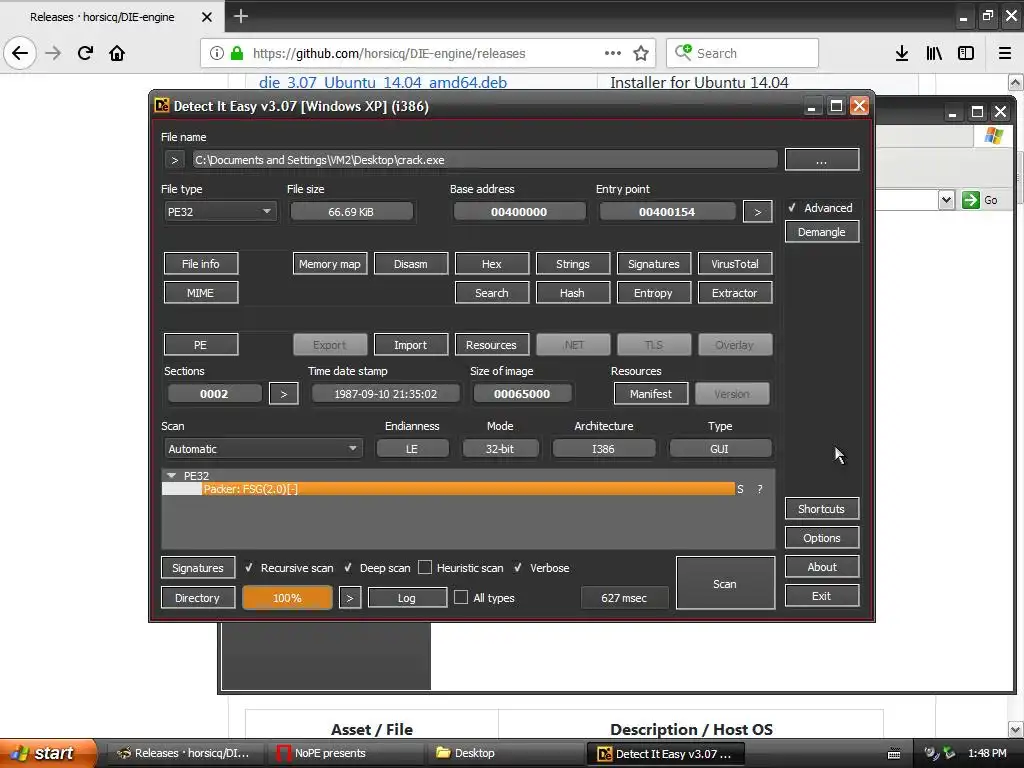
Task: Click the file name path field
Action: (x=485, y=160)
